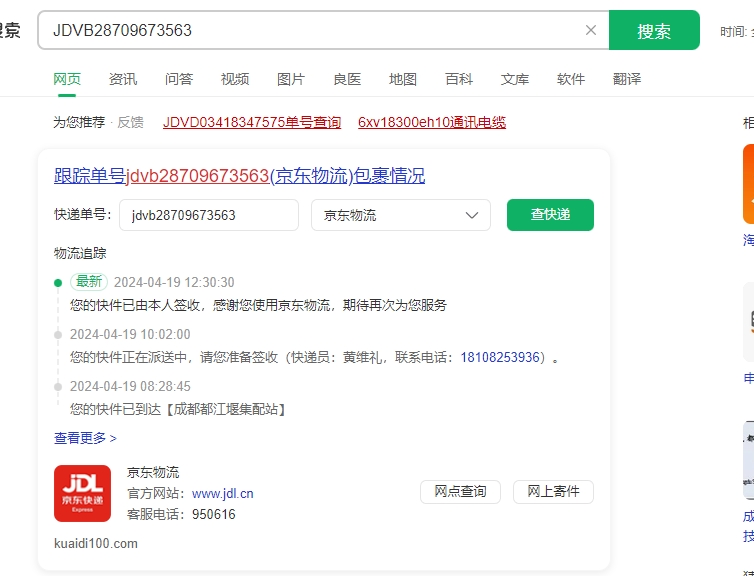Focus the main search input field

(323, 30)
